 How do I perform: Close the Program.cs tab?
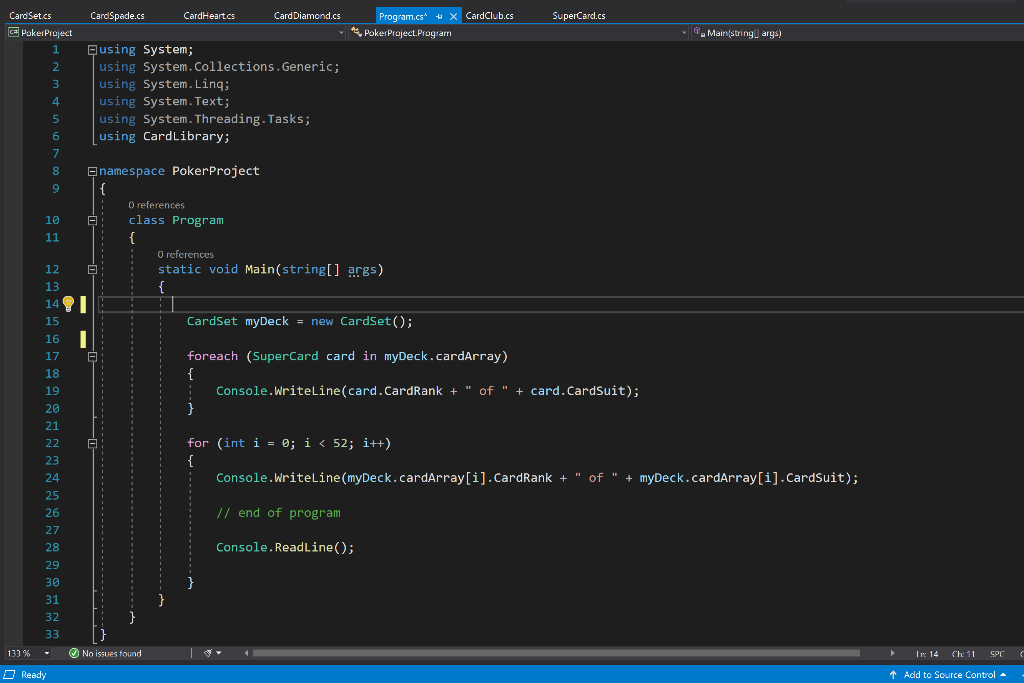pyautogui.click(x=453, y=16)
